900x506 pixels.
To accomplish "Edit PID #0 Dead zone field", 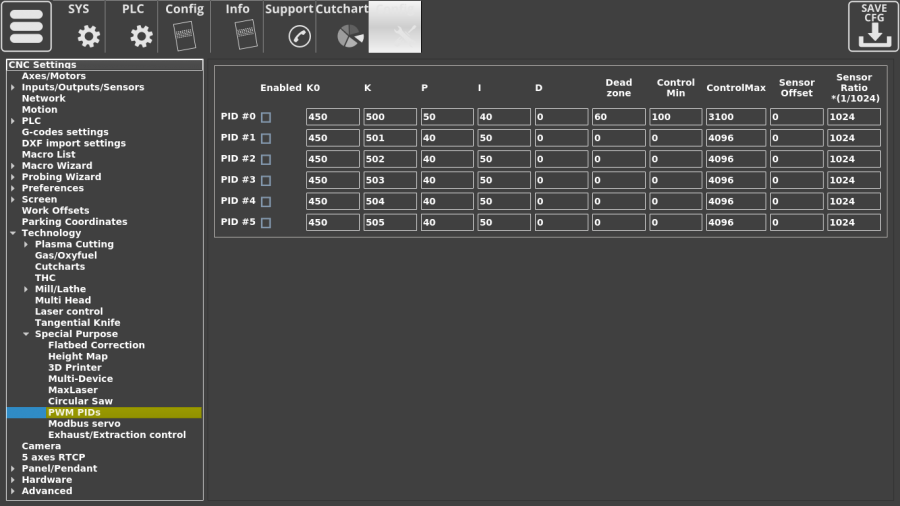I will [x=618, y=117].
